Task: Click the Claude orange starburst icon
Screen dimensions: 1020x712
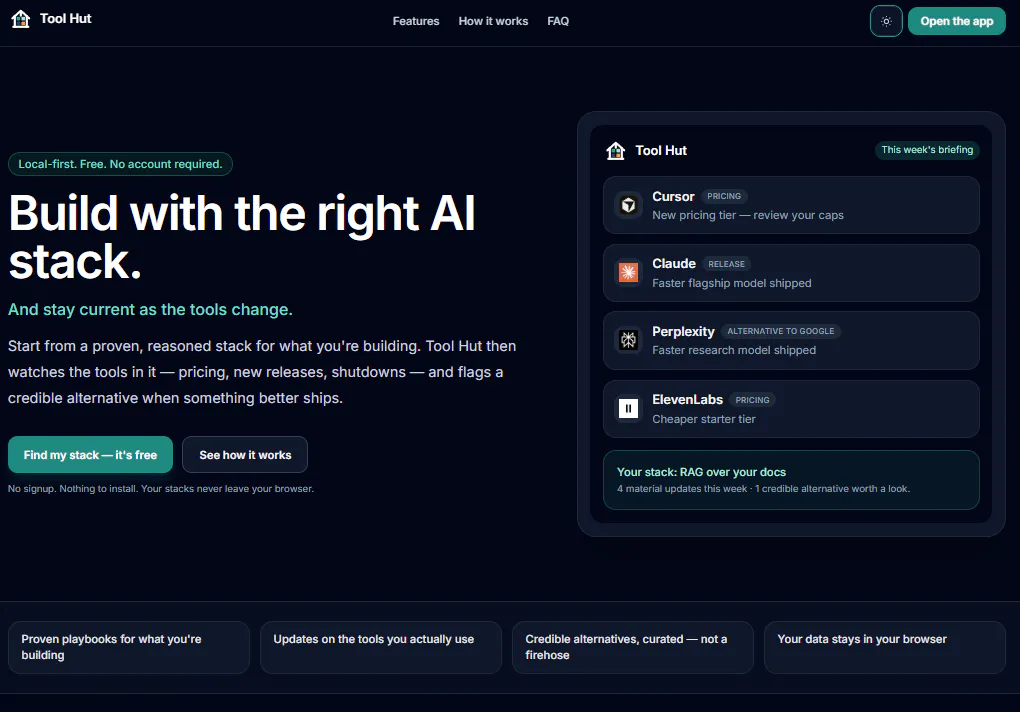Action: point(628,272)
